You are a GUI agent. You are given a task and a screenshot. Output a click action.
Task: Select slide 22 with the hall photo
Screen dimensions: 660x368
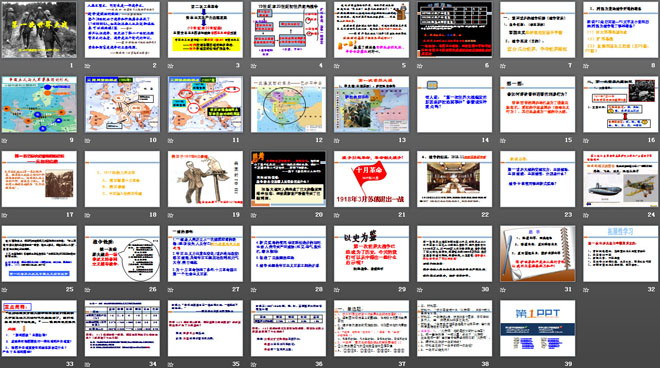[455, 179]
